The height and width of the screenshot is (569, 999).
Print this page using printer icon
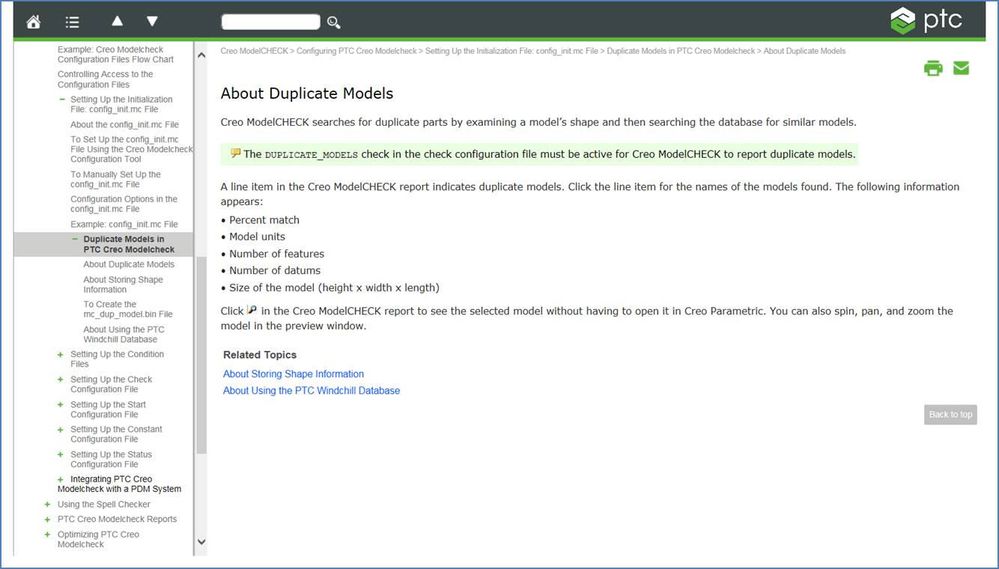tap(933, 68)
